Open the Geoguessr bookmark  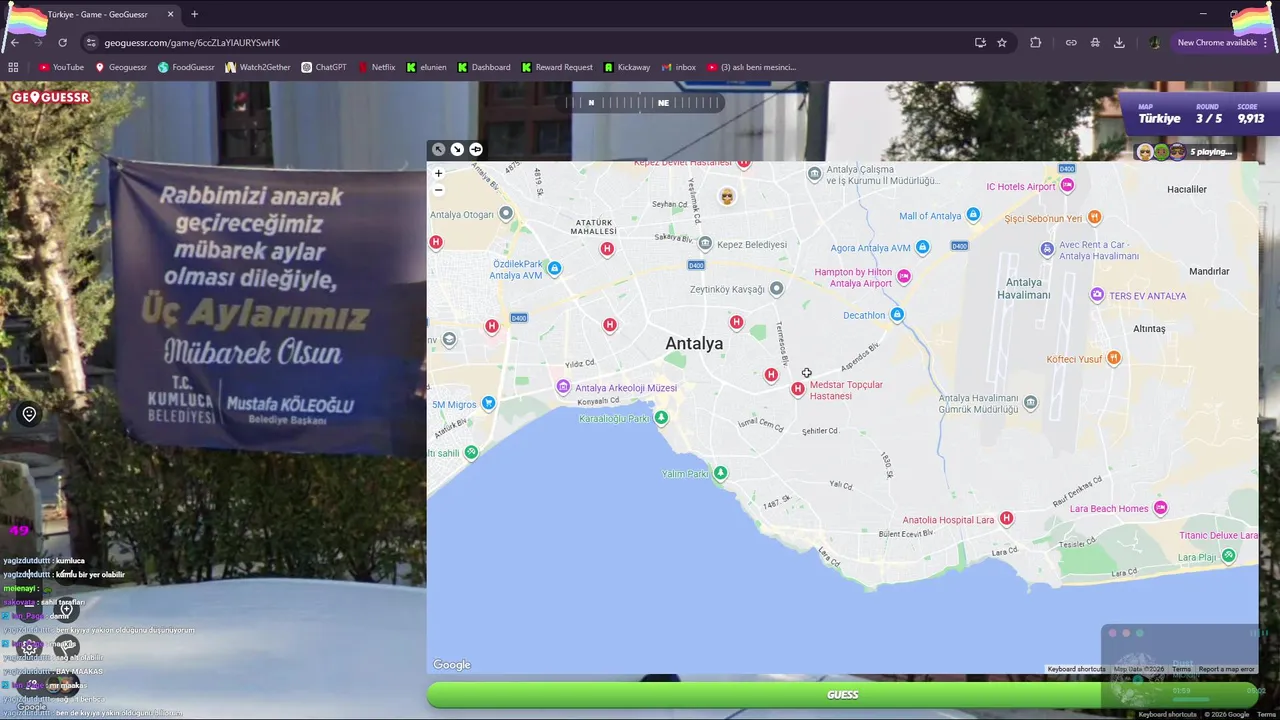[x=121, y=67]
